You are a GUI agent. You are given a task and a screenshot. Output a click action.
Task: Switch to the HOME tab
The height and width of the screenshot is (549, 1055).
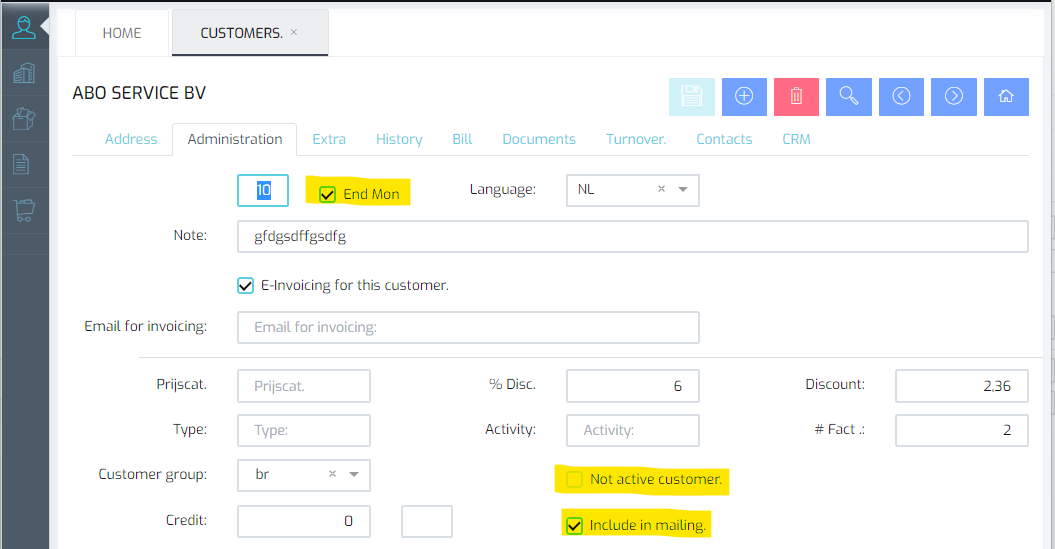pyautogui.click(x=122, y=33)
